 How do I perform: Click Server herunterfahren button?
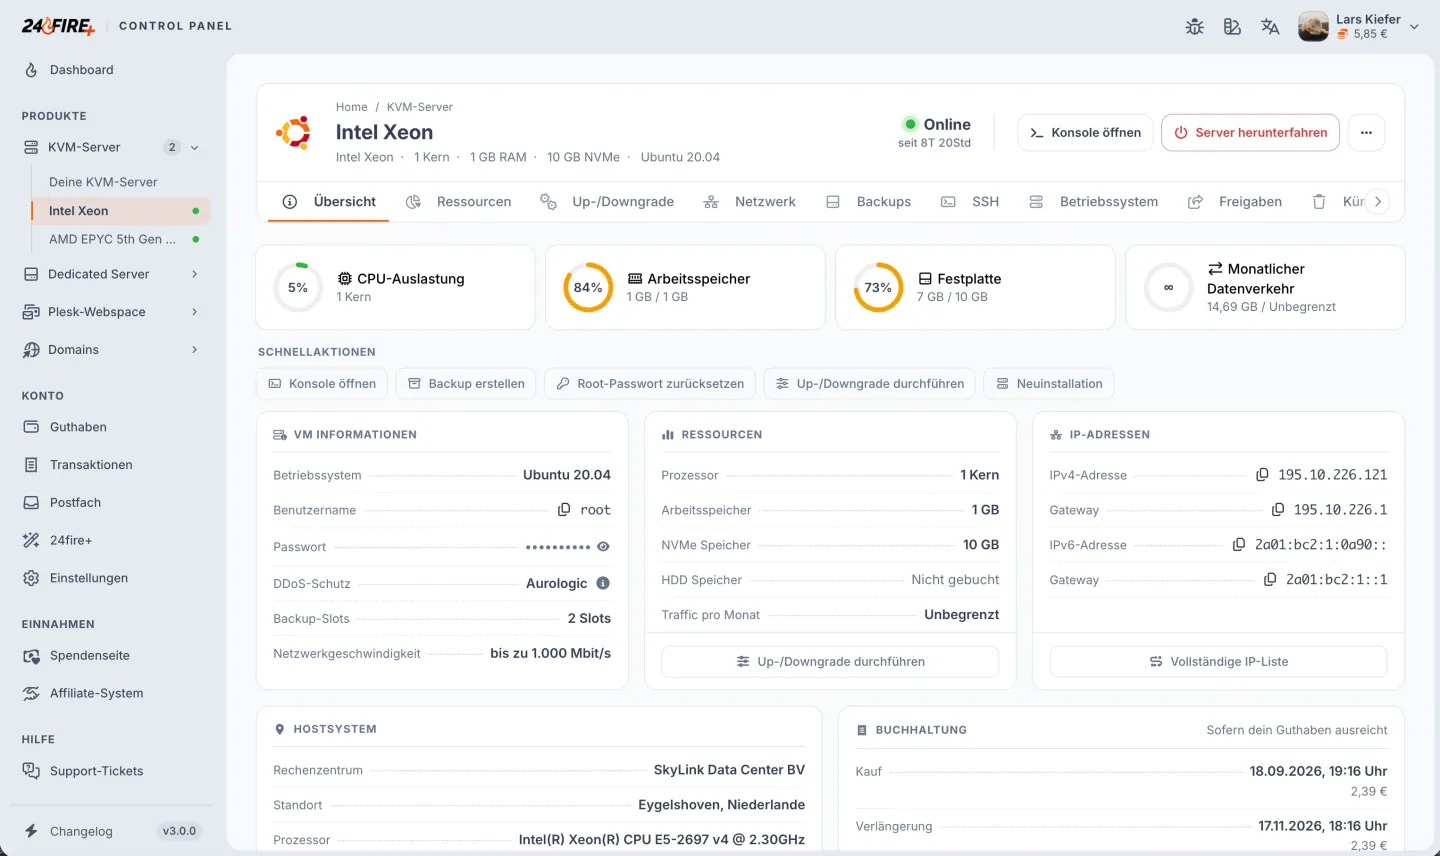[x=1250, y=132]
